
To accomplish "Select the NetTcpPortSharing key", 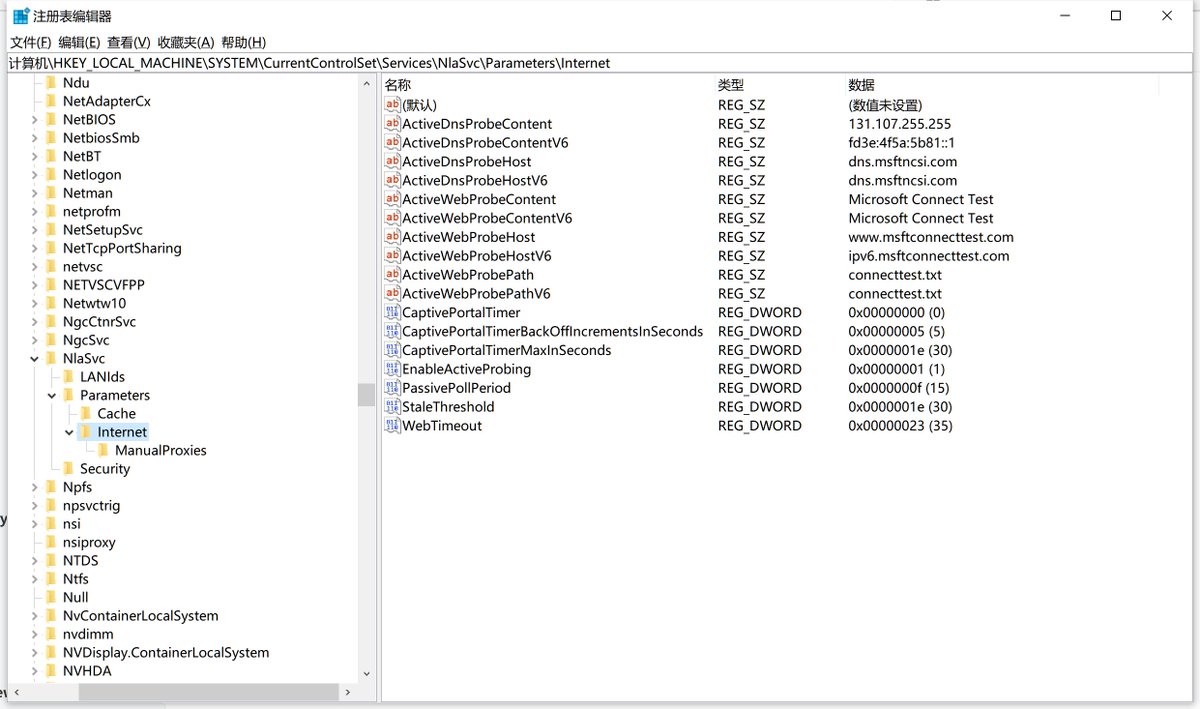I will point(122,248).
